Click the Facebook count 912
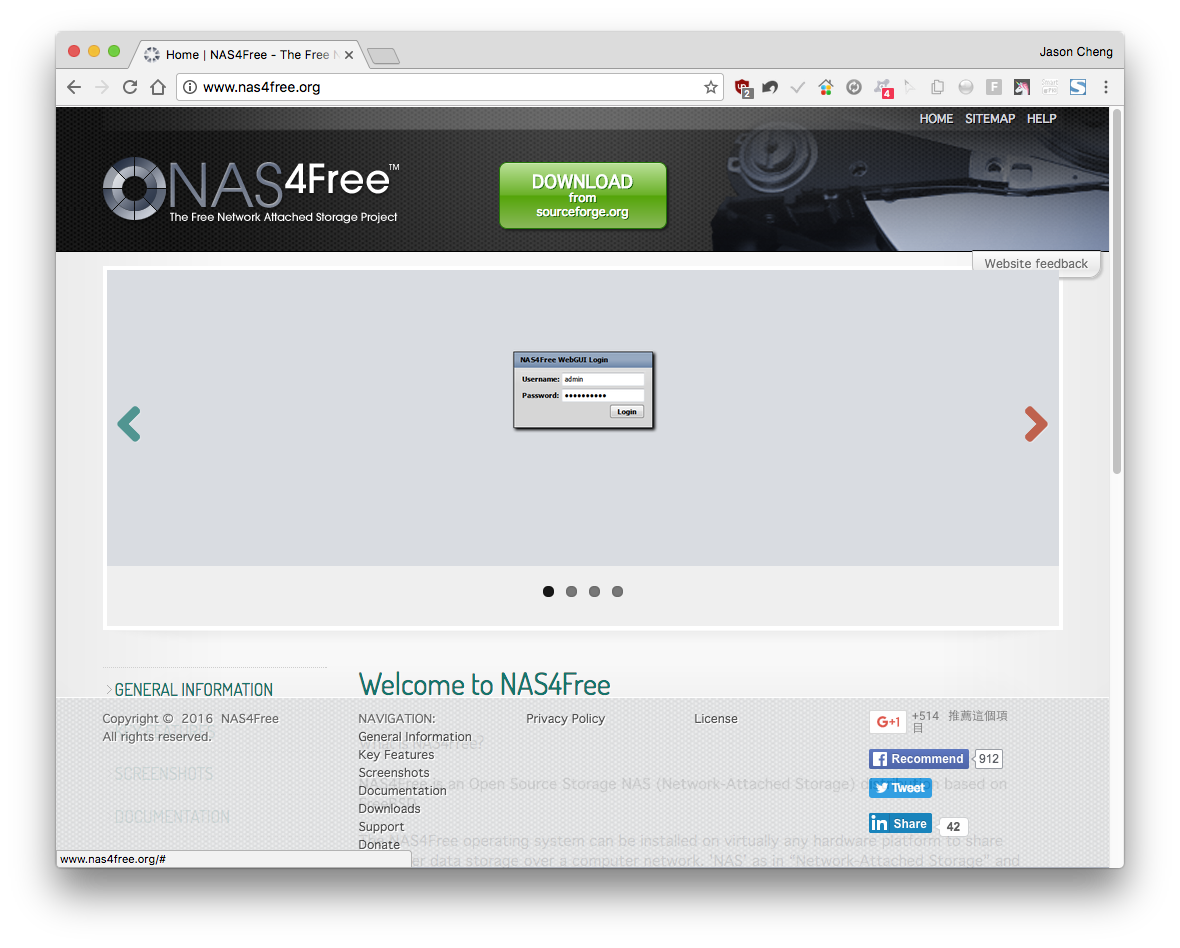The image size is (1180, 948). [x=988, y=758]
